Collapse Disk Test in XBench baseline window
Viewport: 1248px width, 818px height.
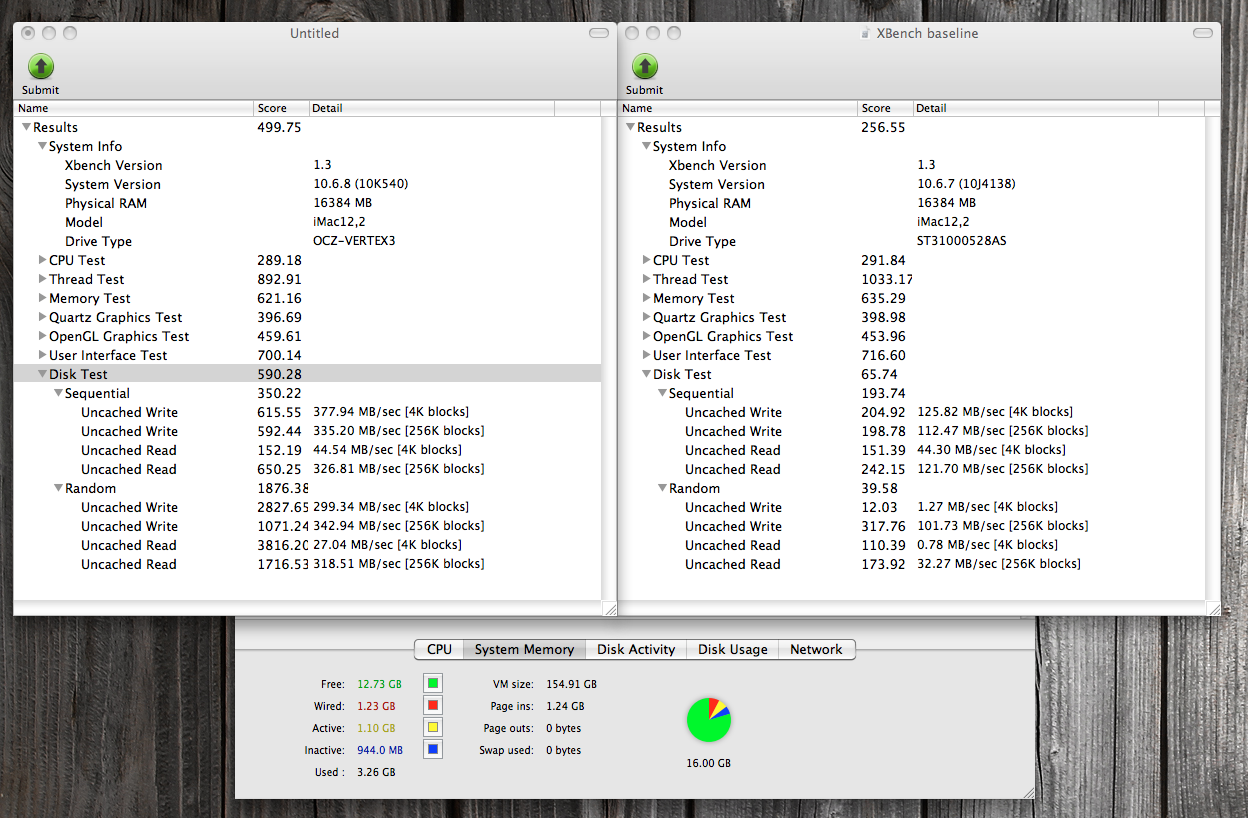click(x=646, y=374)
